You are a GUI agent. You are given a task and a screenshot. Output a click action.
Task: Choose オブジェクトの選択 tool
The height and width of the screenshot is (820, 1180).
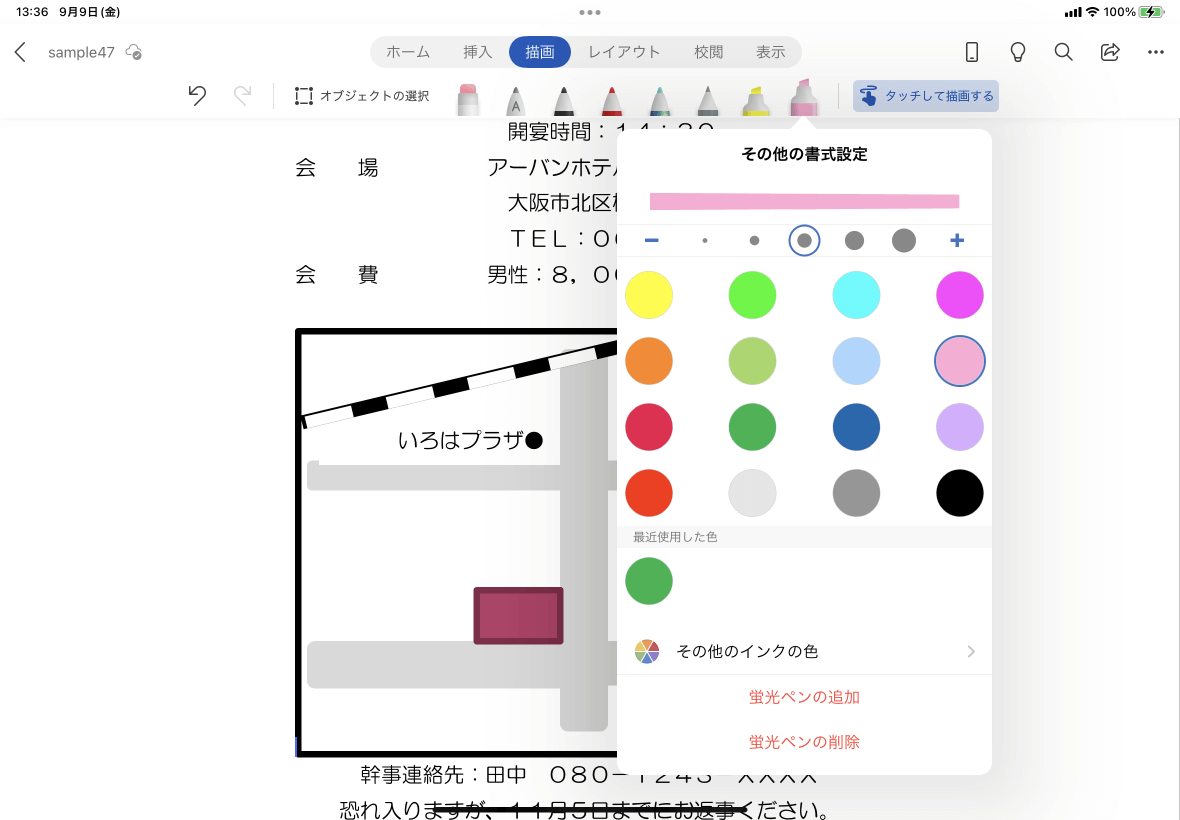pyautogui.click(x=362, y=96)
